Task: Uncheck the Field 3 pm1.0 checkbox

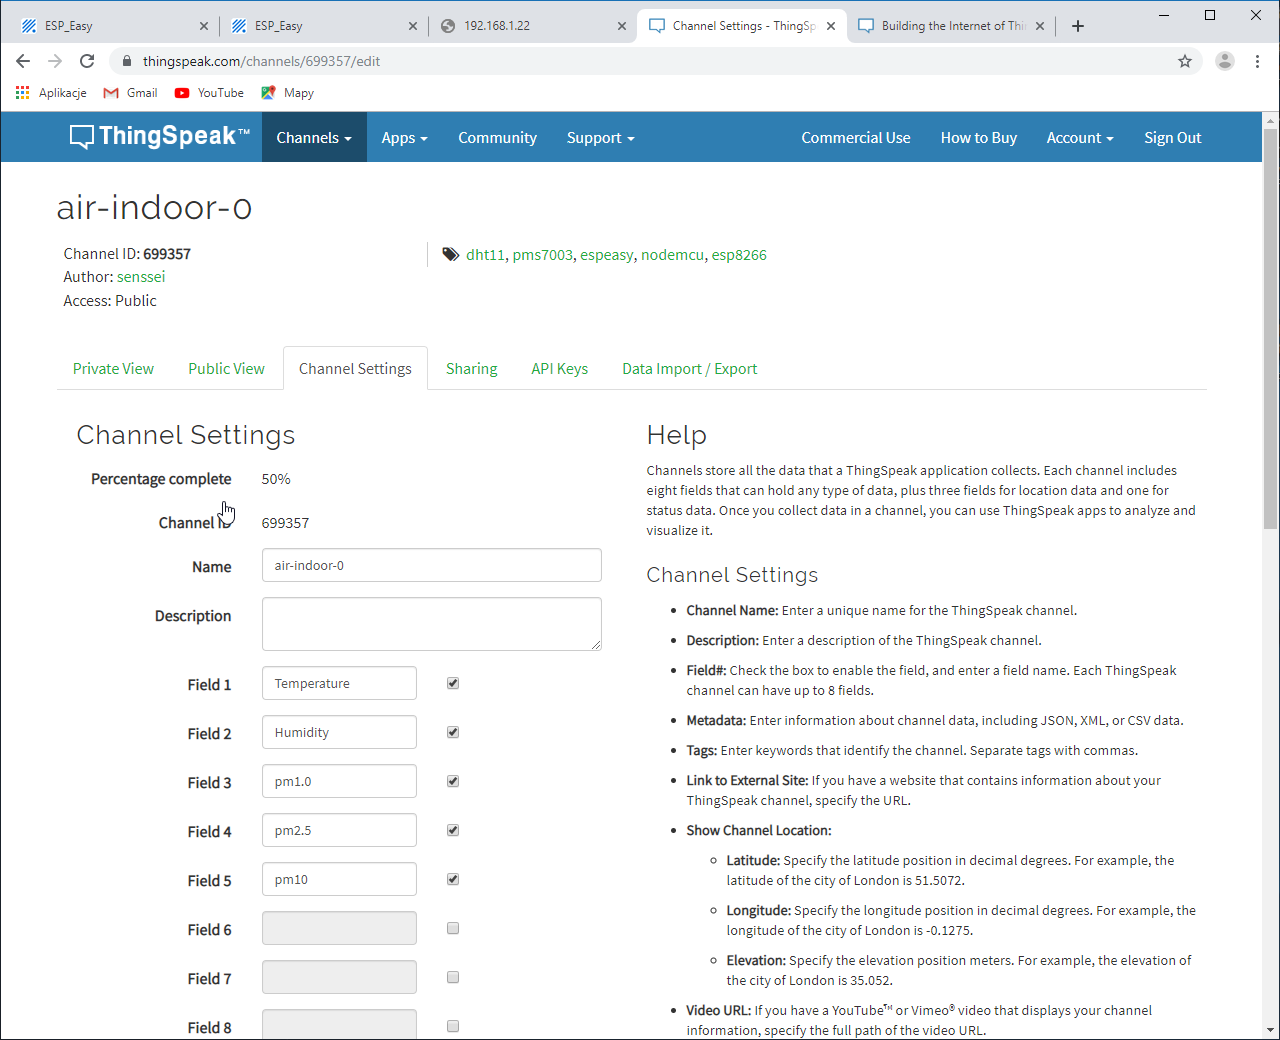Action: [453, 781]
